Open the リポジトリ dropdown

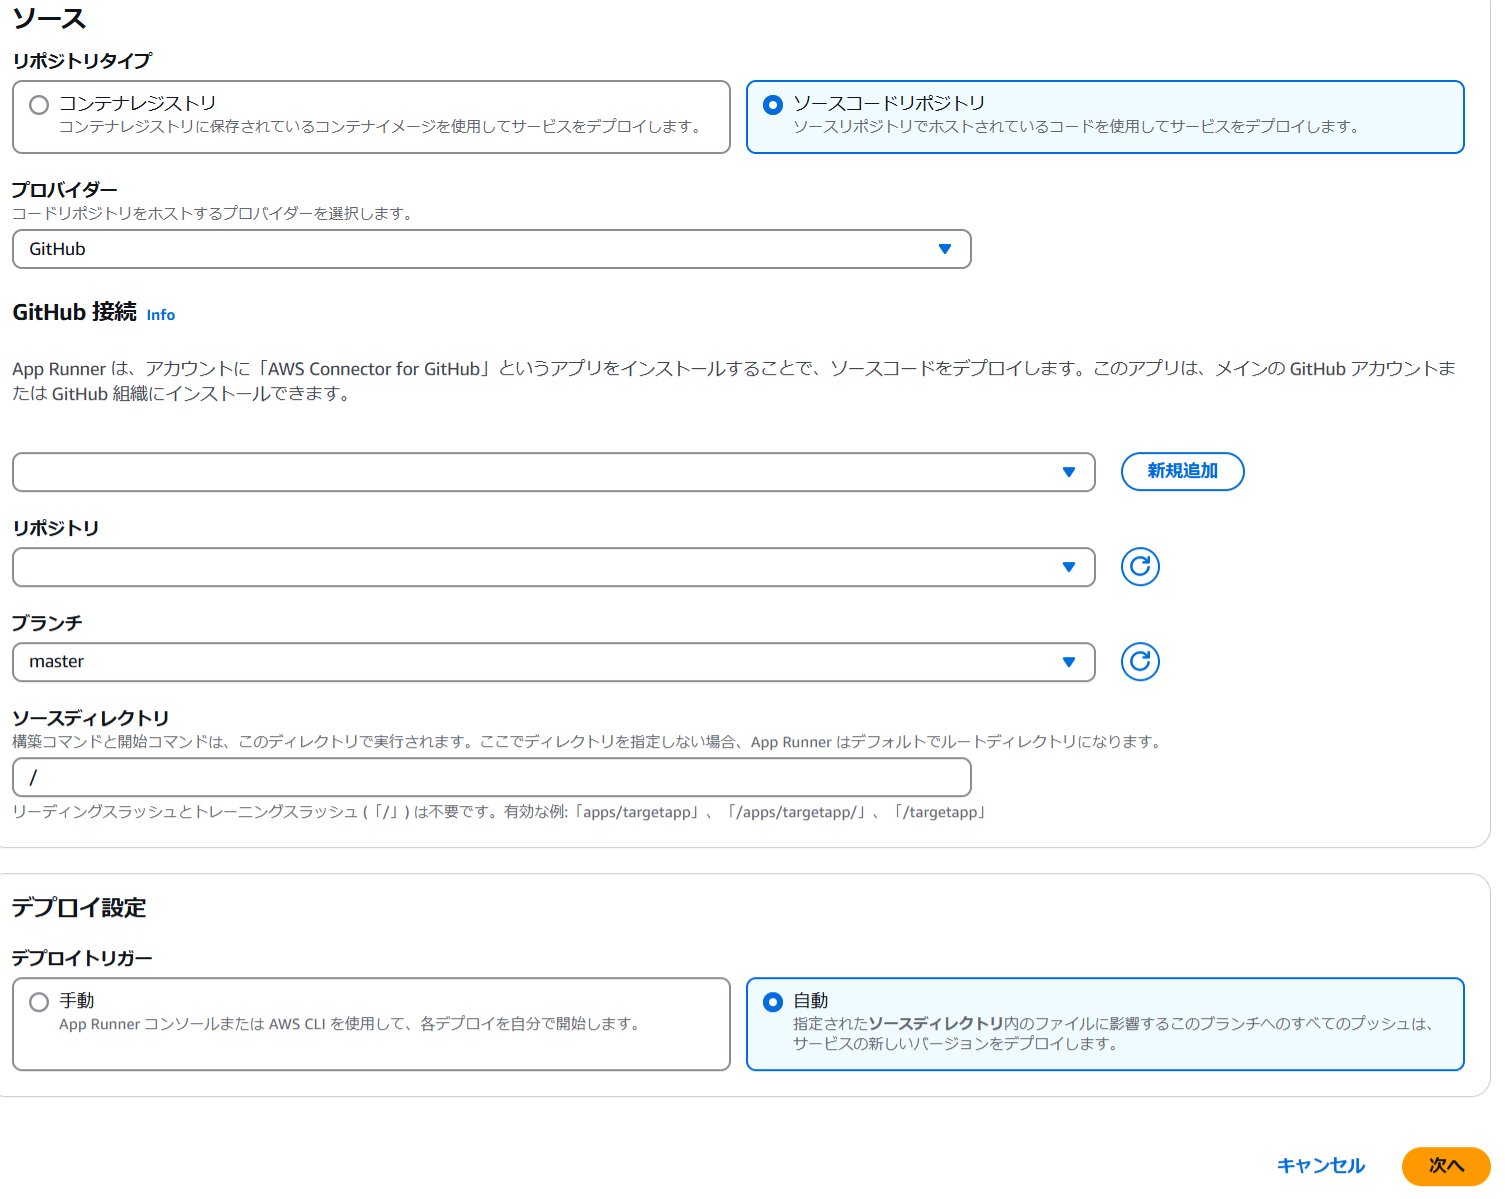coord(554,567)
